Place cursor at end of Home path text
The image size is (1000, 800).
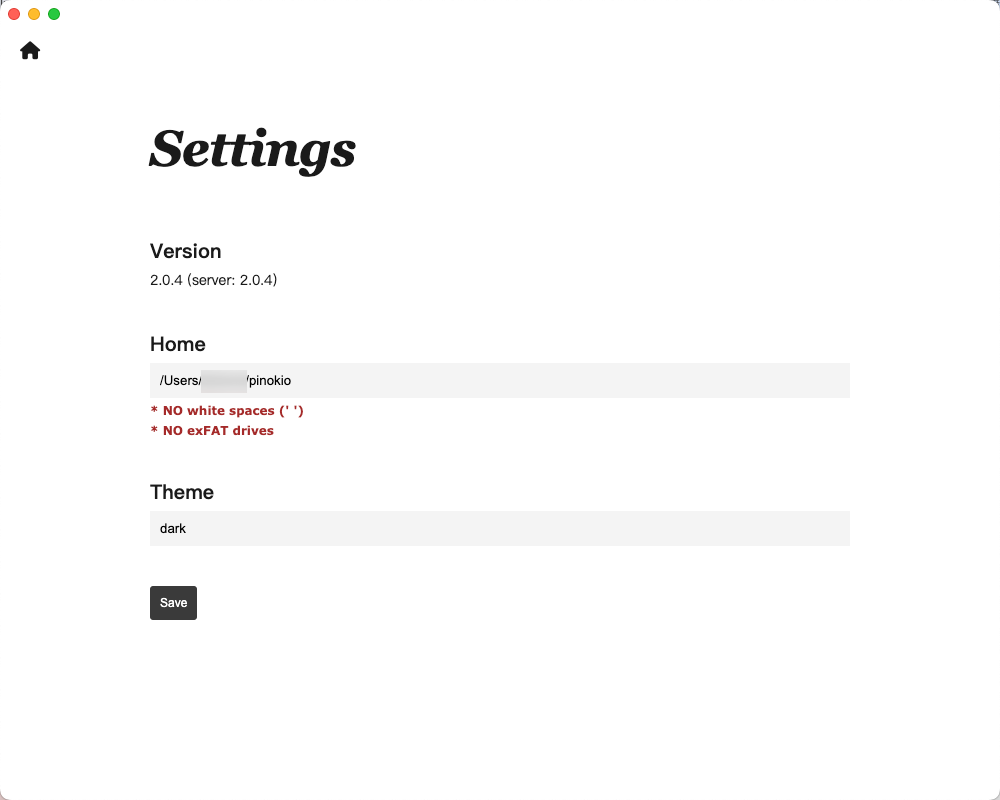coord(291,381)
